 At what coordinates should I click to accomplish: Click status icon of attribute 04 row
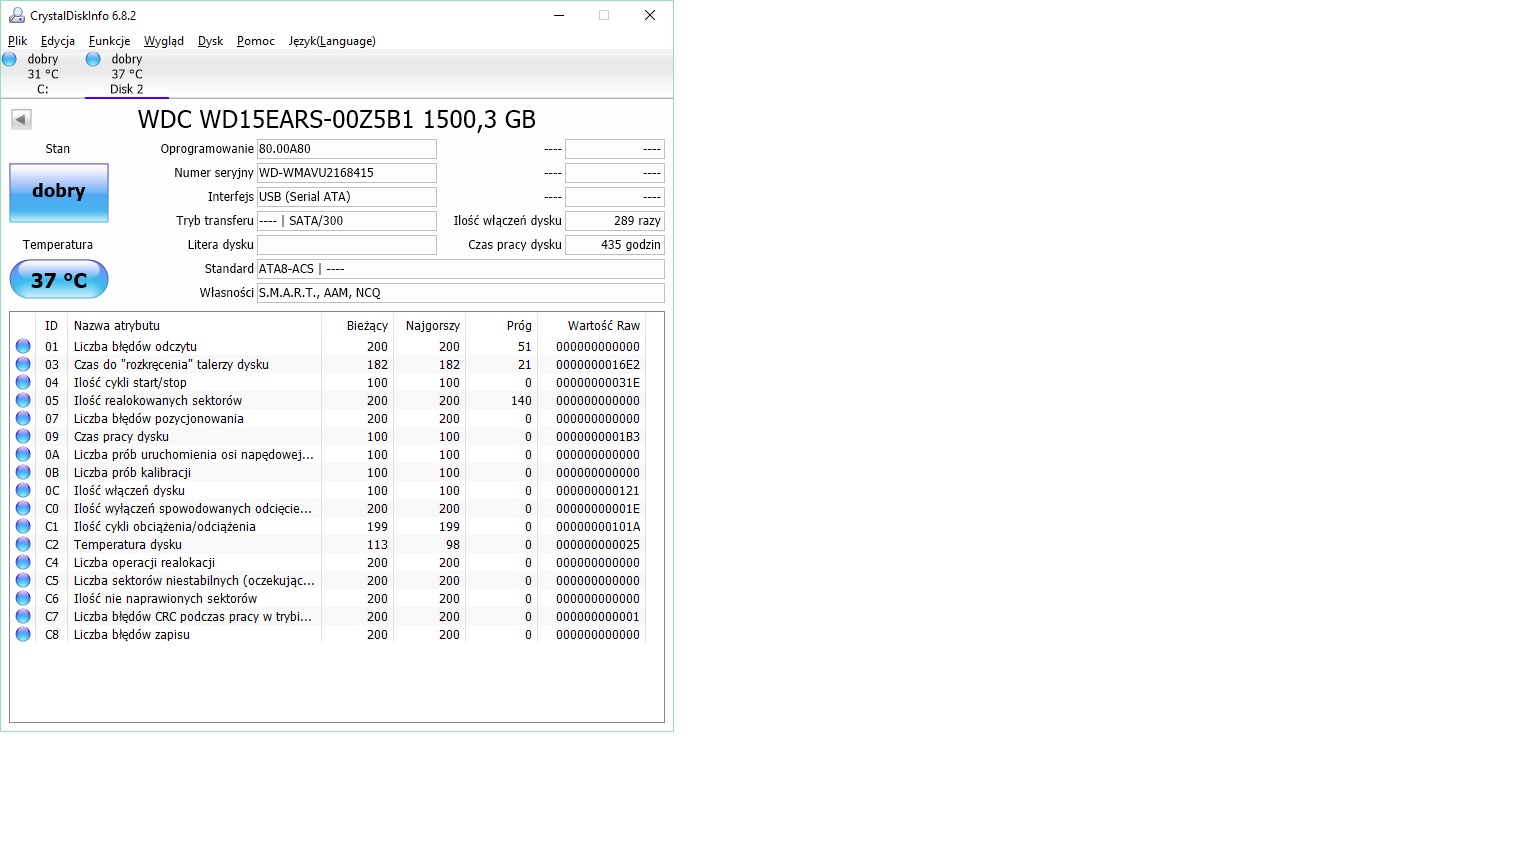[x=23, y=382]
